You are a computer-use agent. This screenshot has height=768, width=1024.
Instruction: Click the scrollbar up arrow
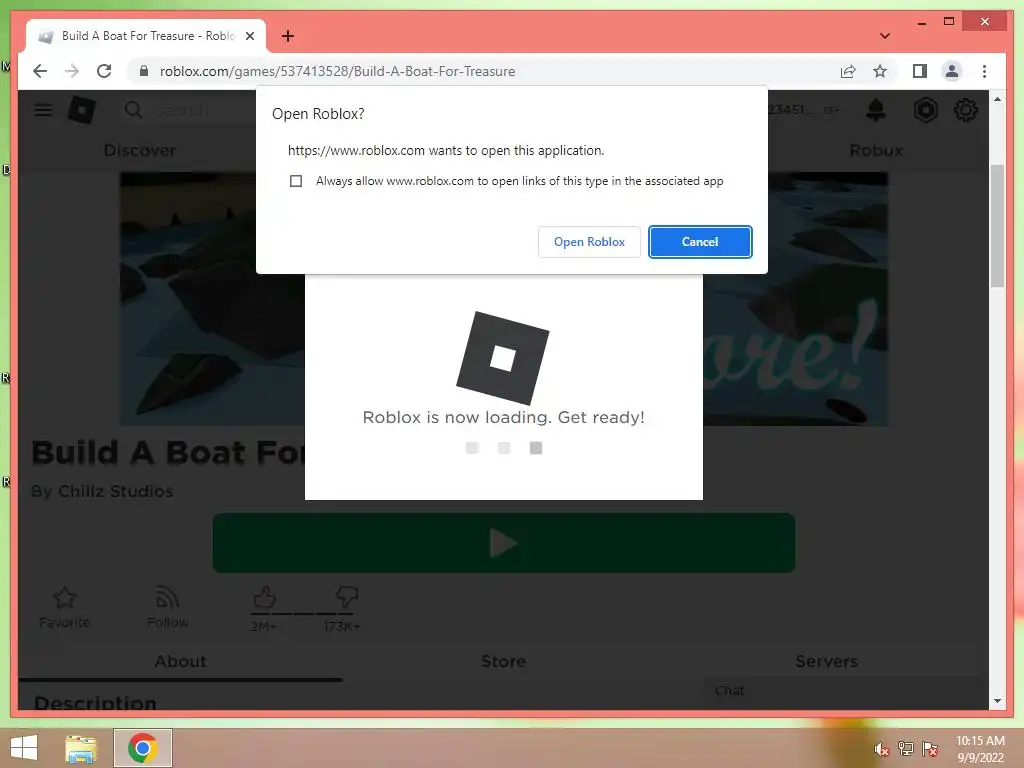click(997, 99)
